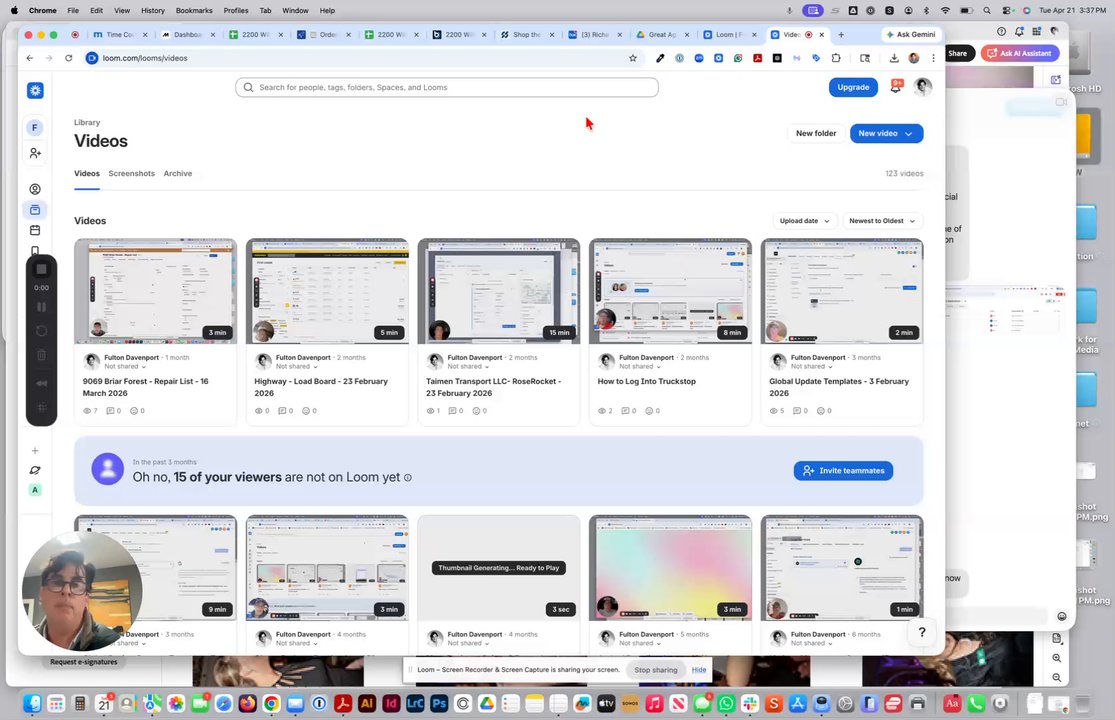Stop recording with the Loom square button
The image size is (1115, 720).
(x=41, y=269)
